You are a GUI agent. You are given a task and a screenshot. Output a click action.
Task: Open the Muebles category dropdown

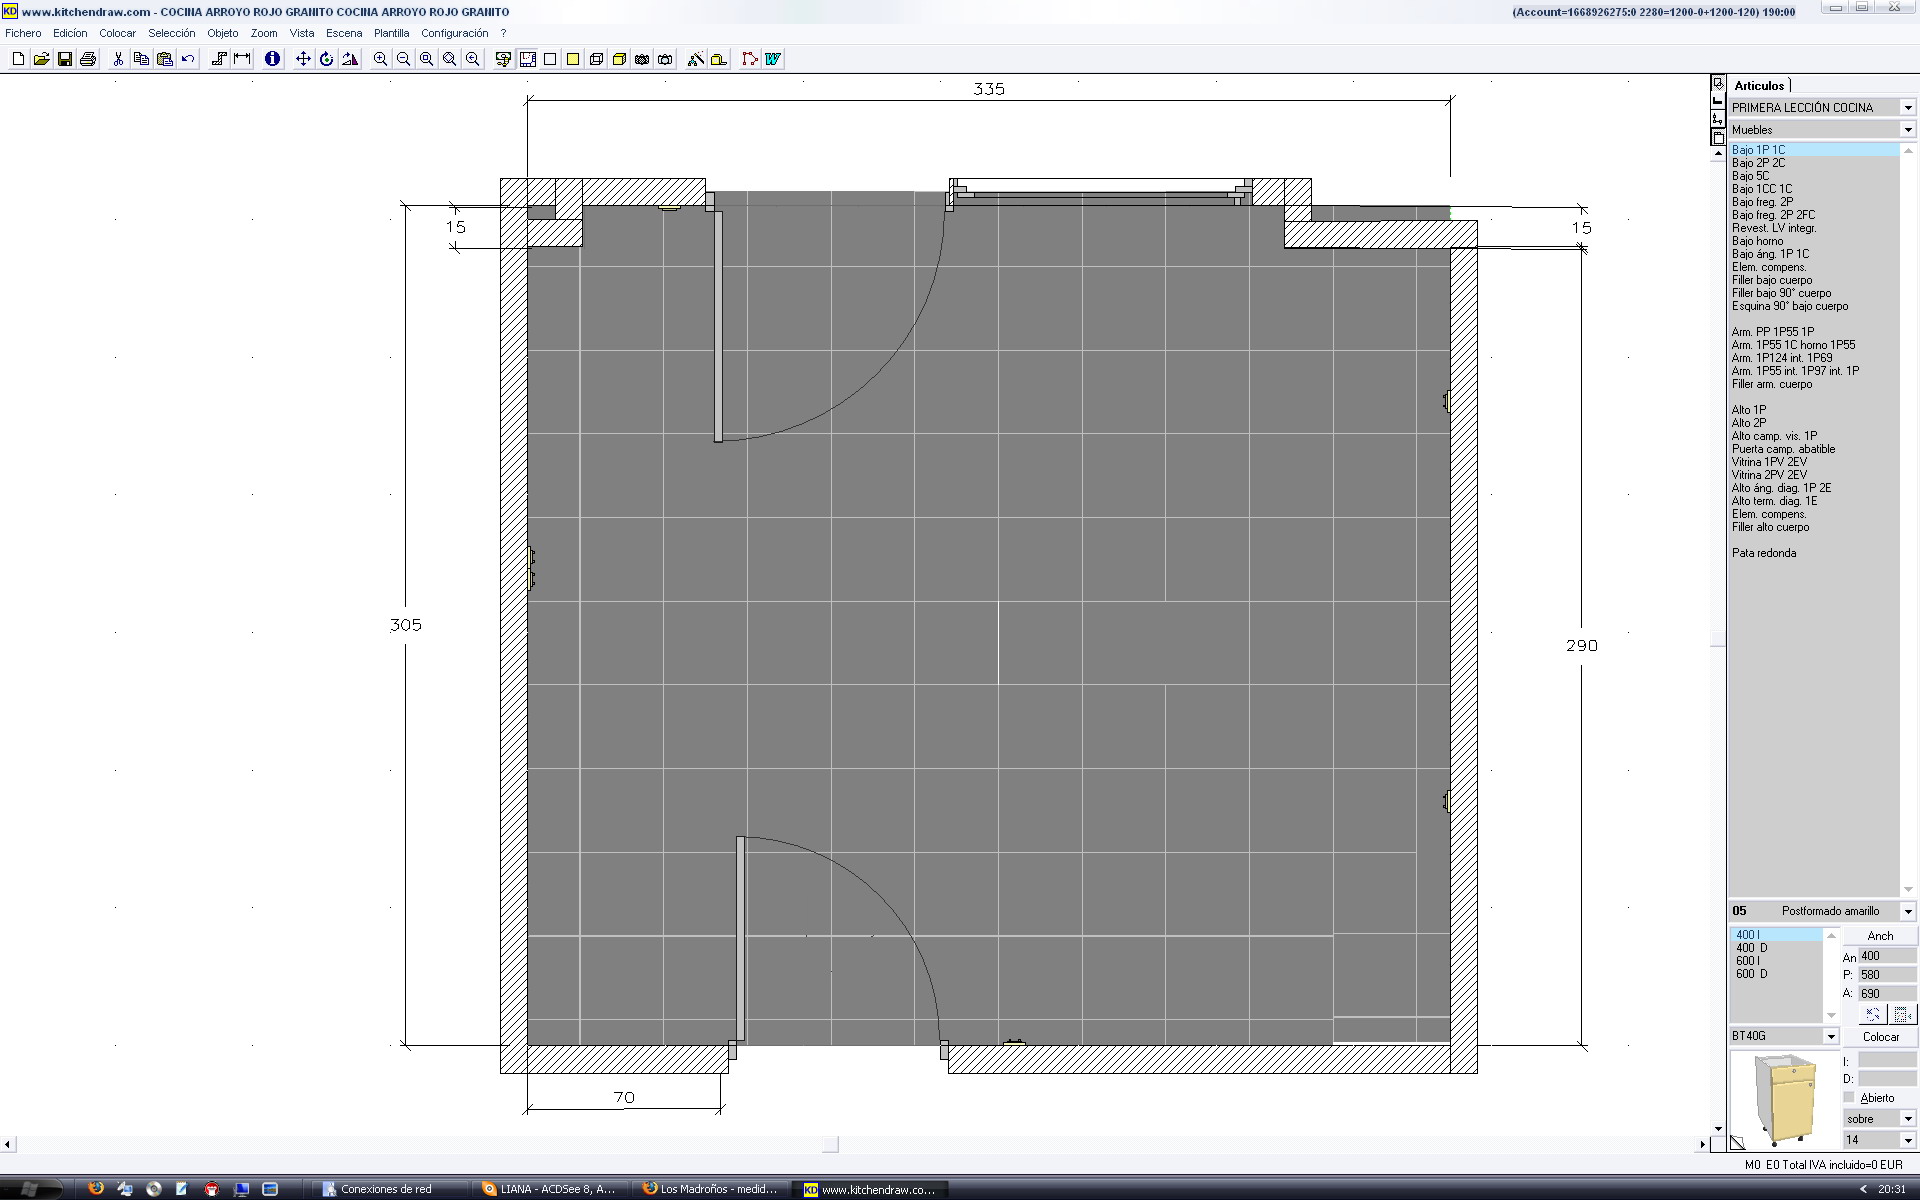(x=1907, y=130)
